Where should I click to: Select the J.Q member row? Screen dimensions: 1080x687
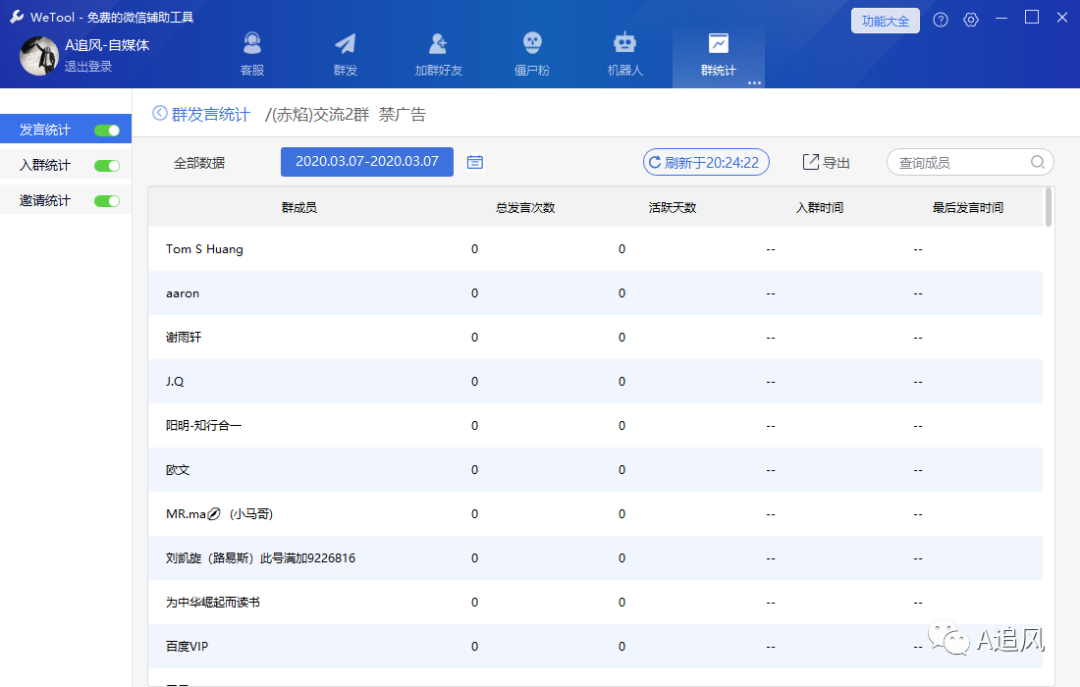(595, 381)
